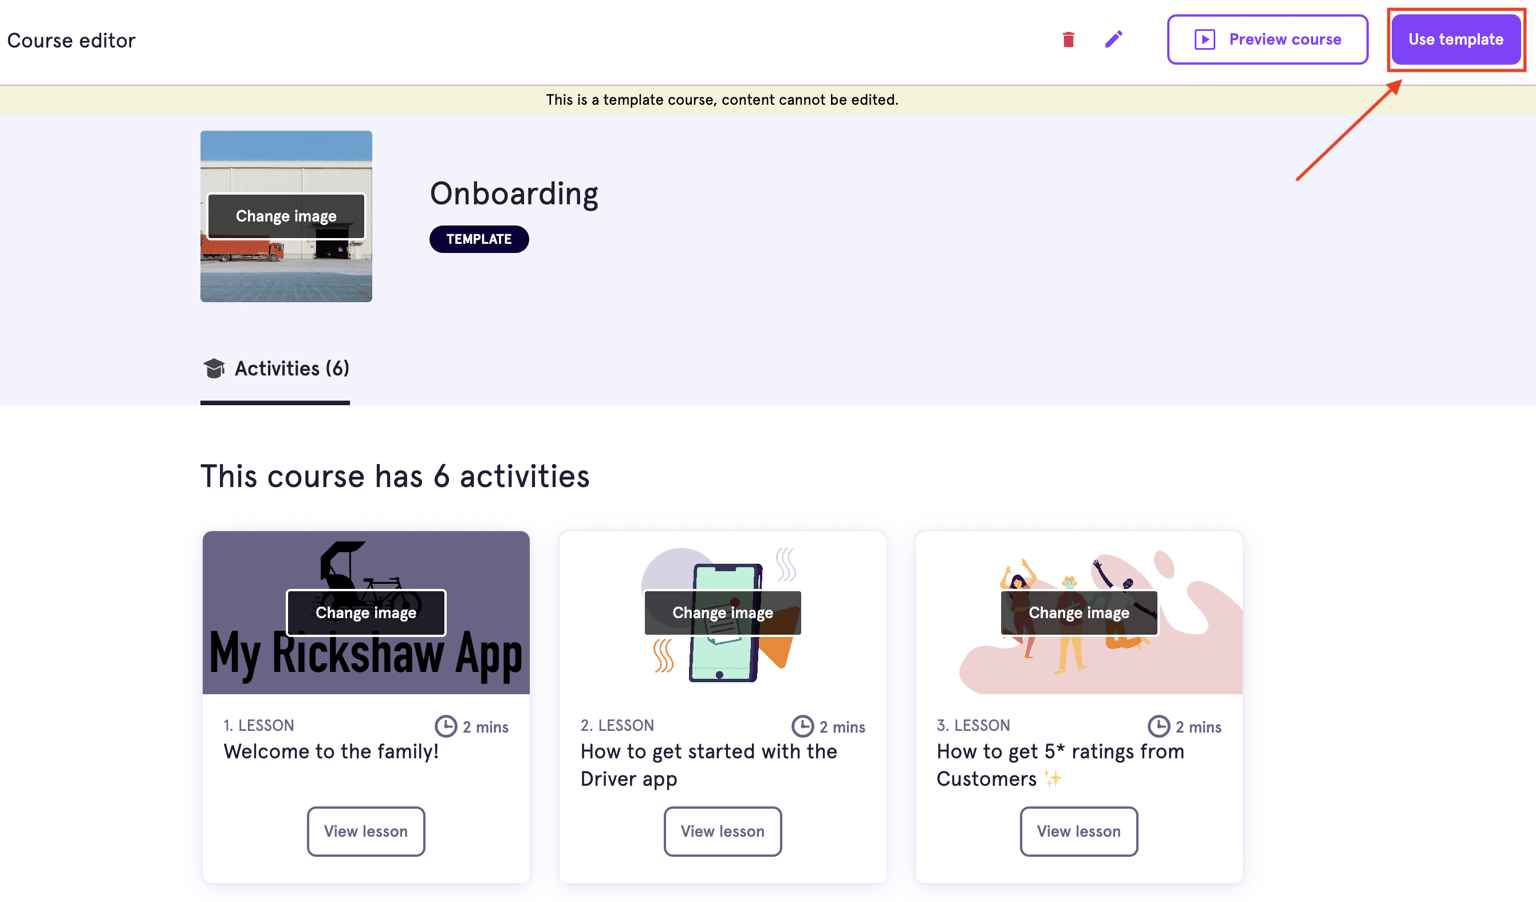Click the '2 mins' duration on lesson 2
Viewport: 1536px width, 902px height.
pyautogui.click(x=842, y=727)
